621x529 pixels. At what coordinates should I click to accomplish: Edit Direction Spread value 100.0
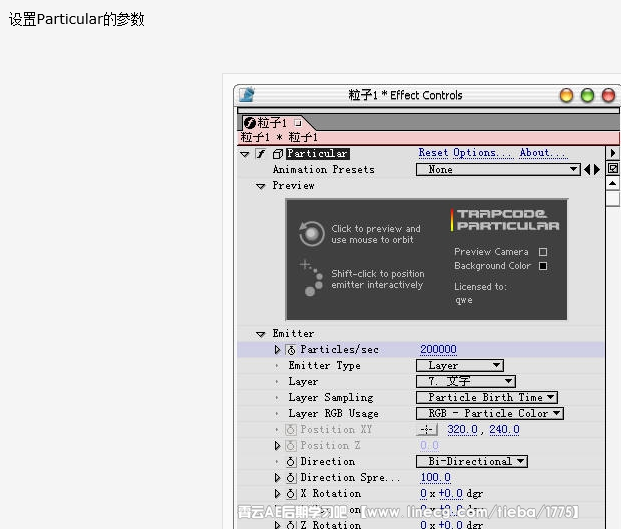[435, 477]
